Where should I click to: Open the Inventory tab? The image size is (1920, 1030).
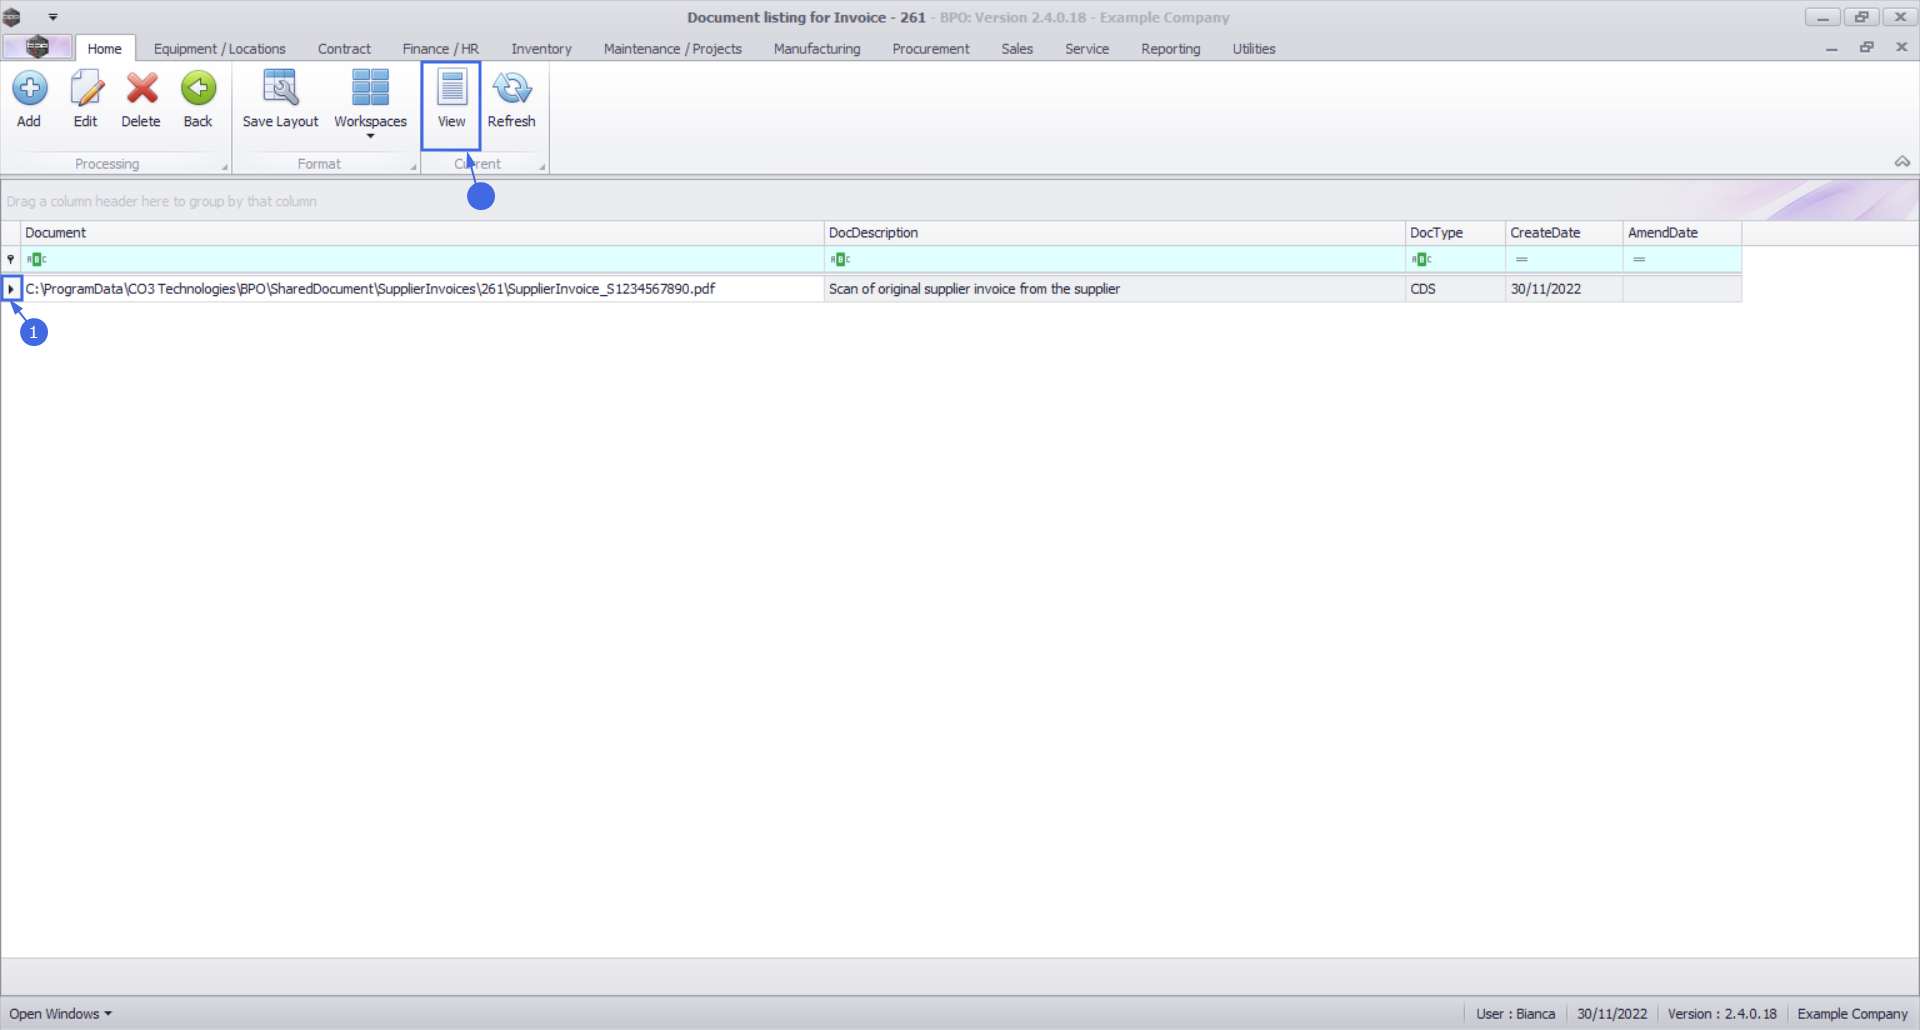coord(541,48)
